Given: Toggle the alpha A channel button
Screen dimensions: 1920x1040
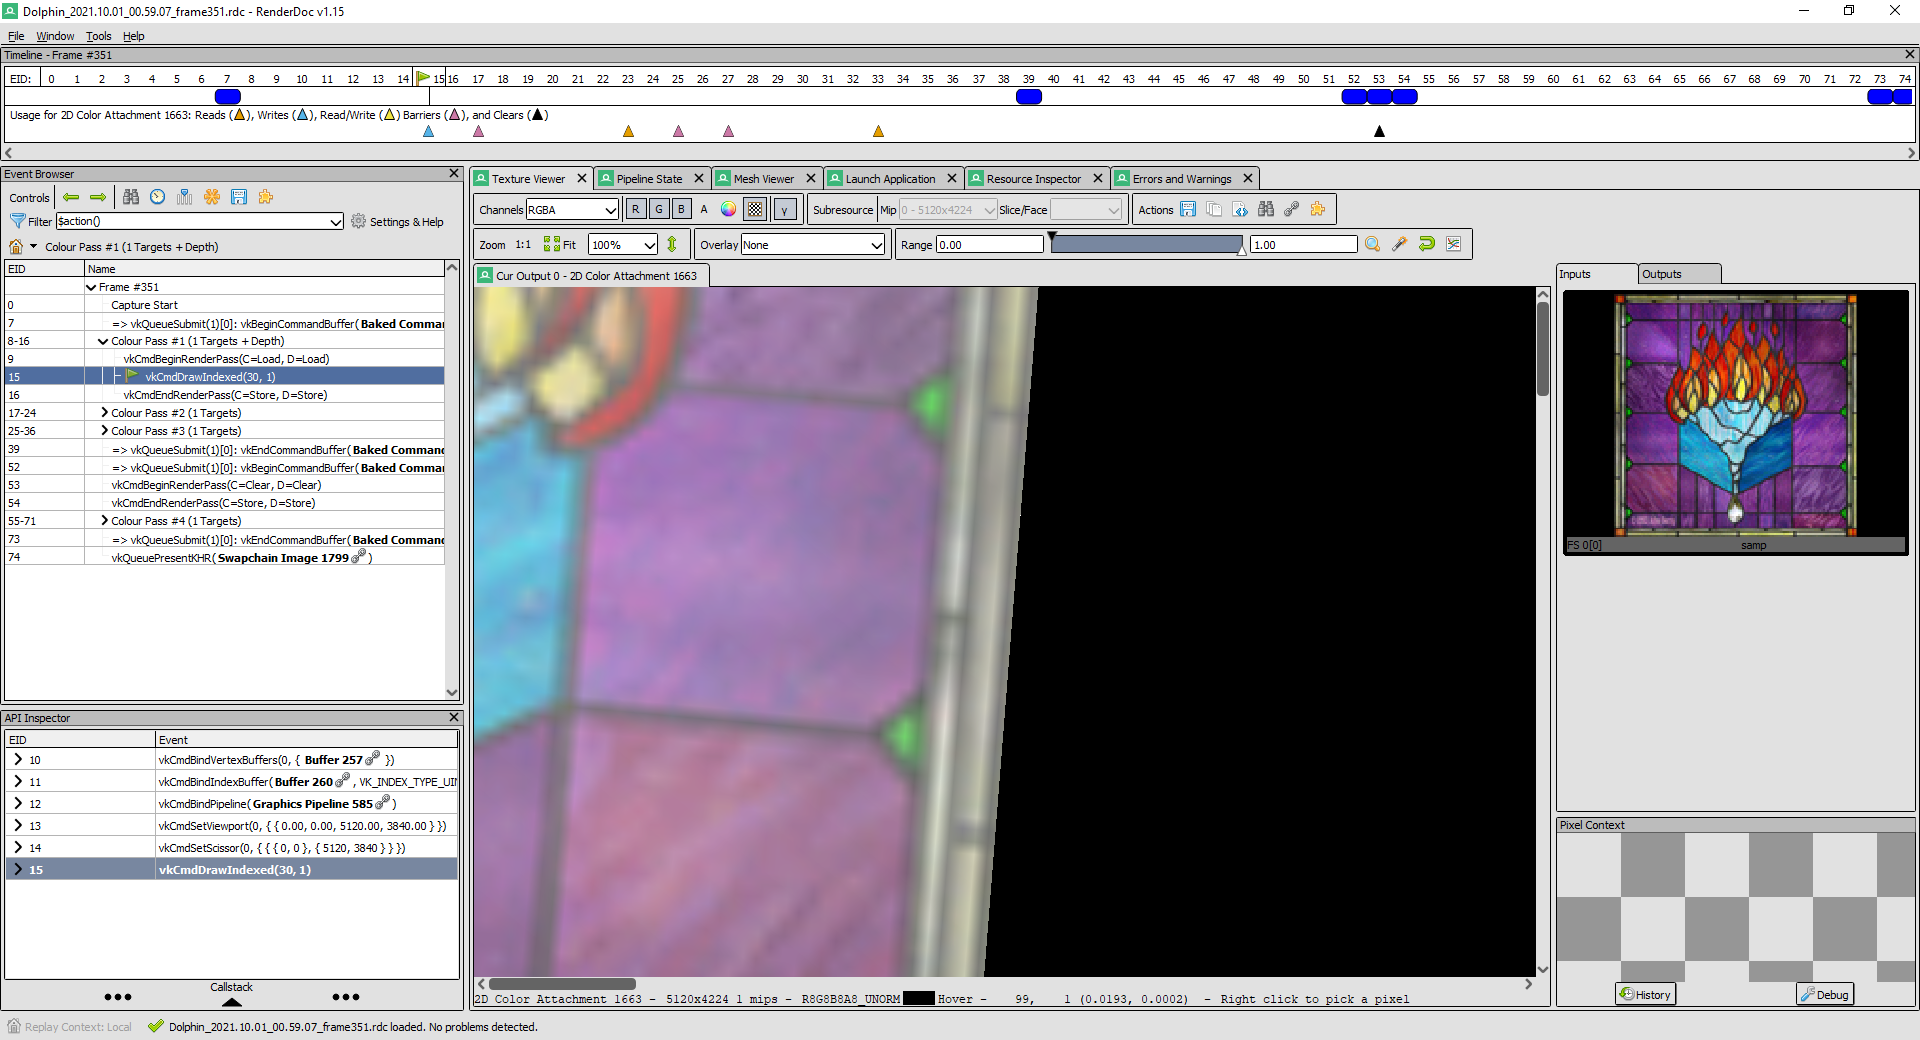Looking at the screenshot, I should (x=704, y=209).
